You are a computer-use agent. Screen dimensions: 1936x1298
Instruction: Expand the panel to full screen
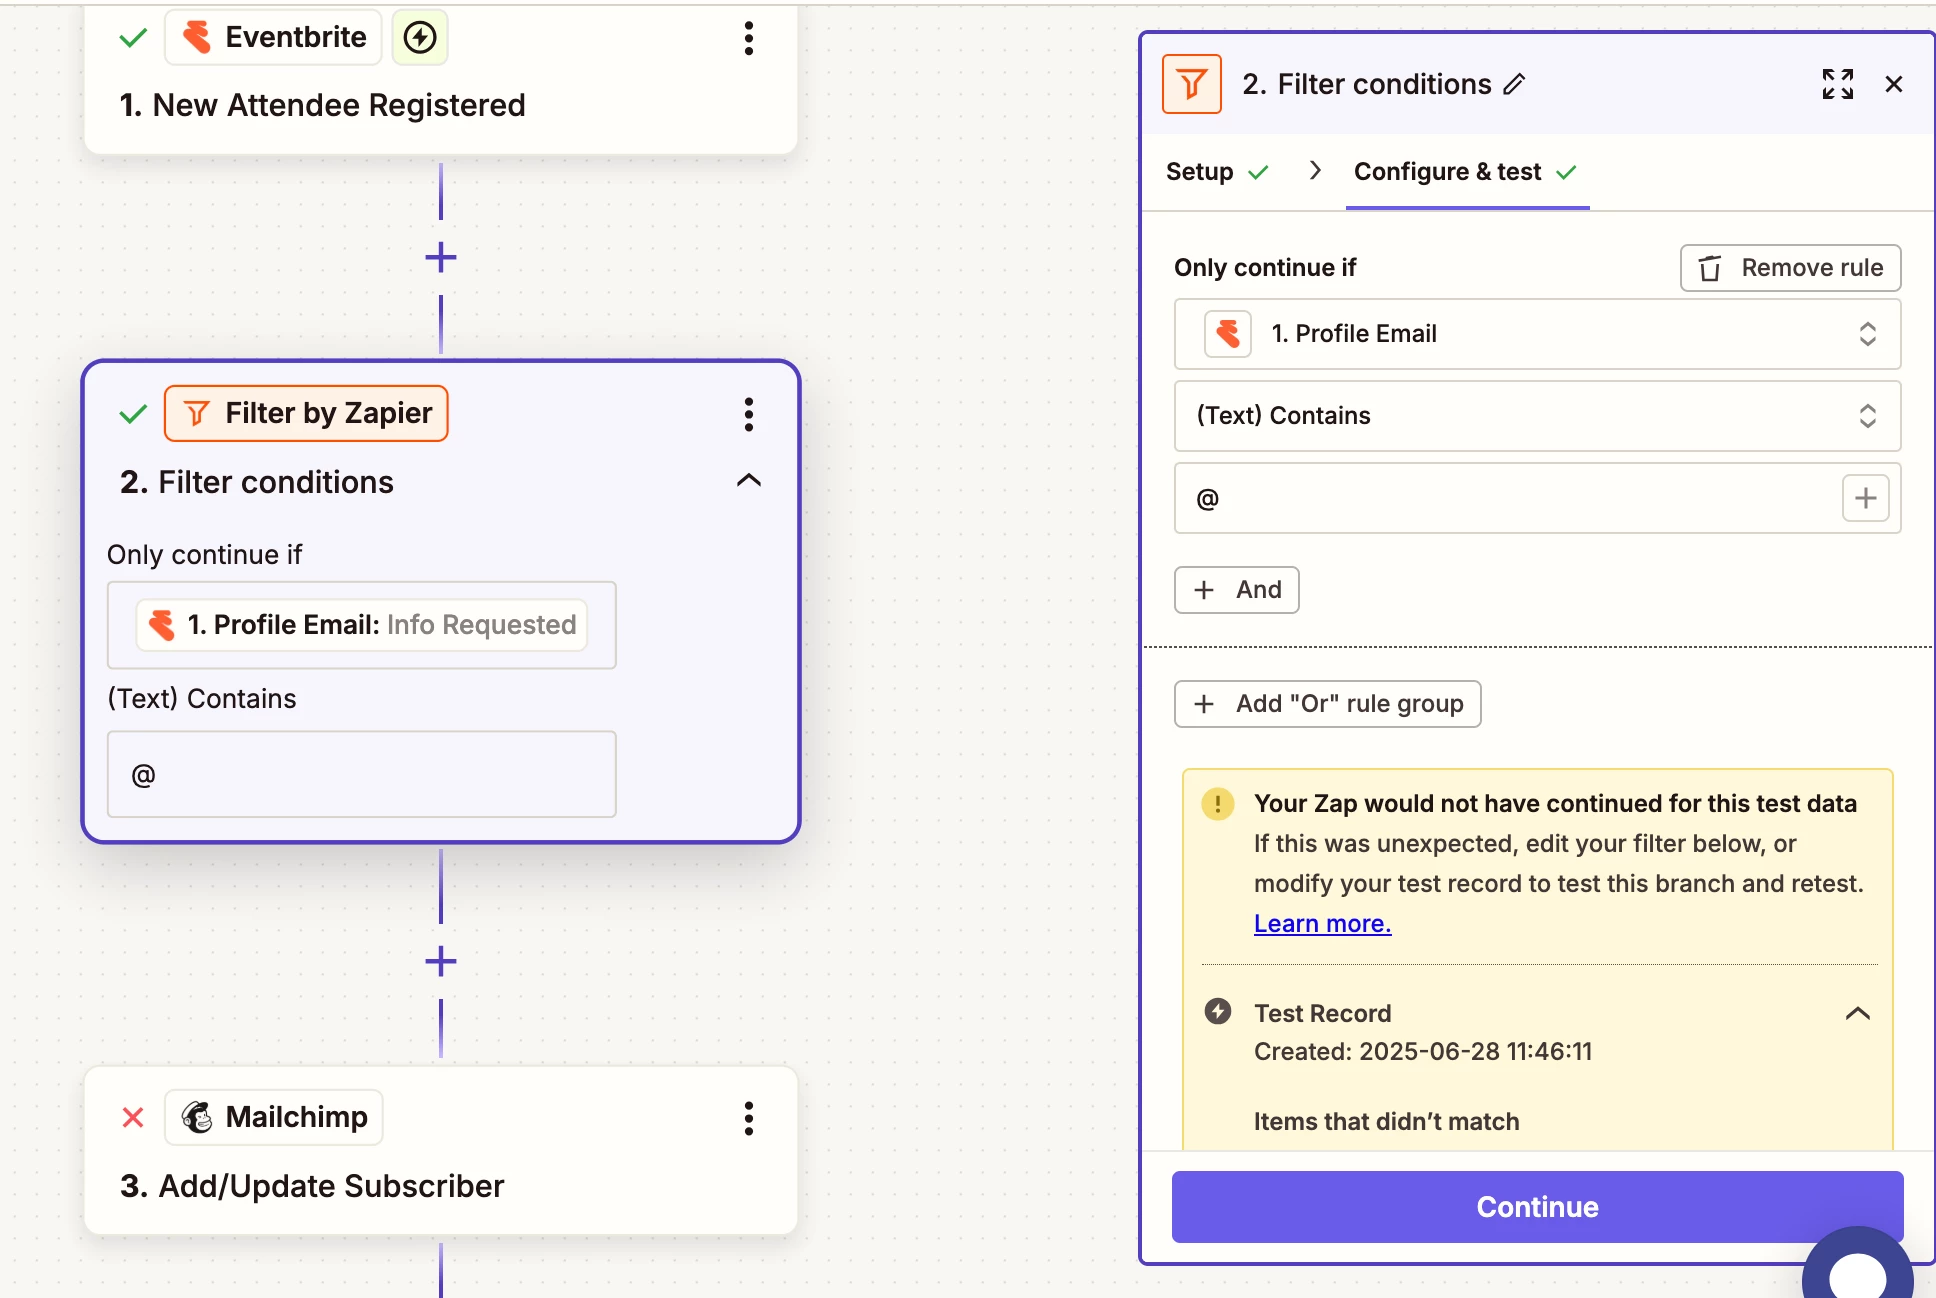1838,84
